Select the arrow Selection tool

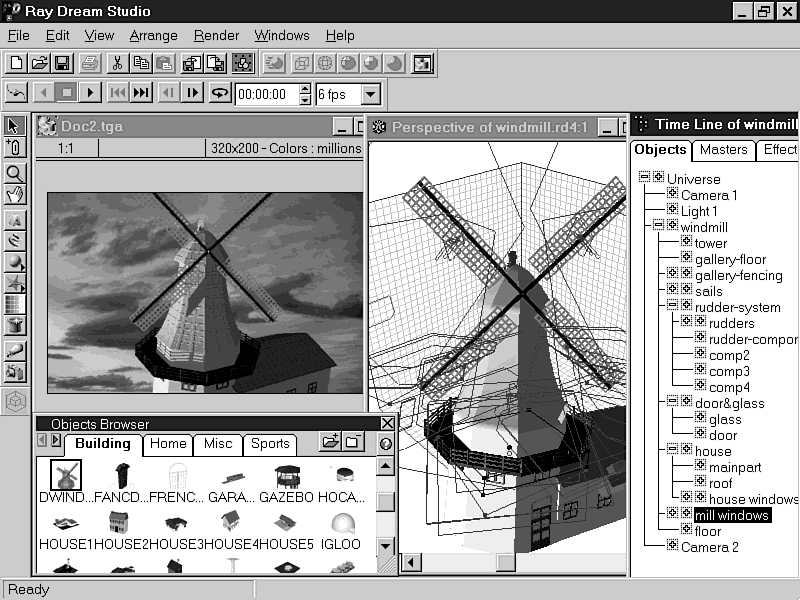point(15,126)
